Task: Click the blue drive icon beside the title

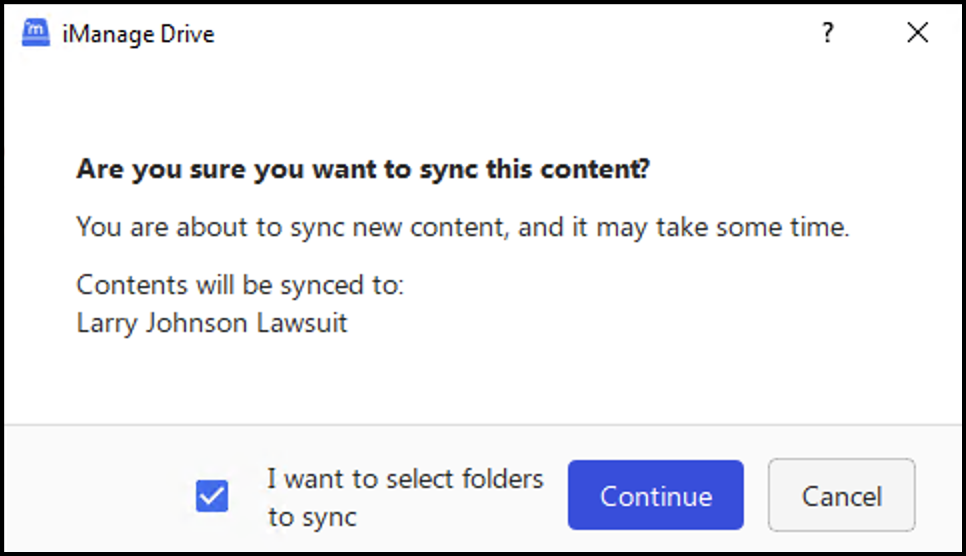Action: pos(37,34)
